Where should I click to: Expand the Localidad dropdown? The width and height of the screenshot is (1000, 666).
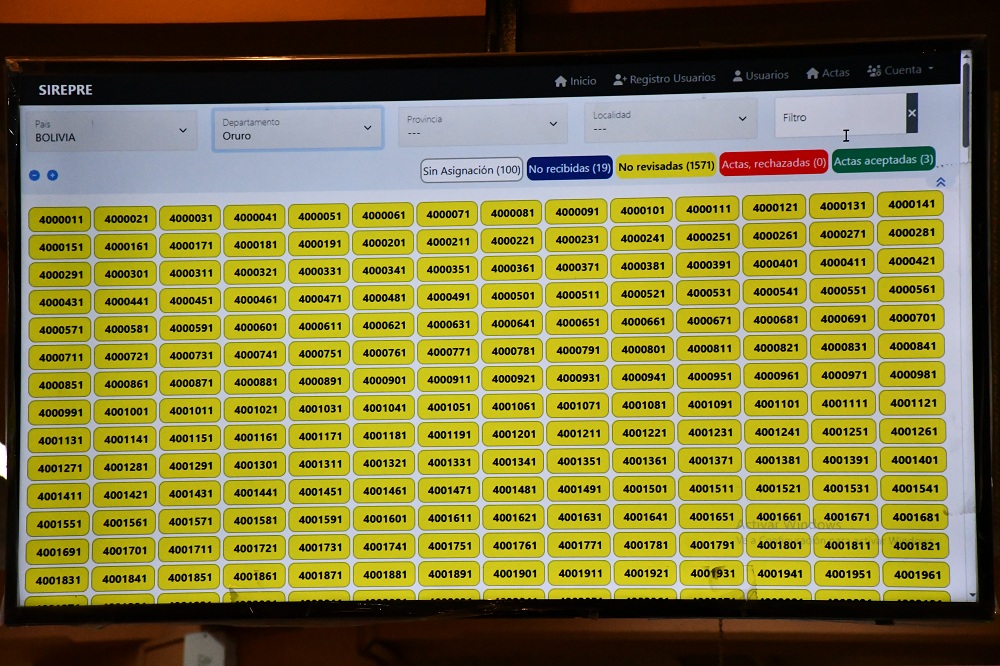click(670, 121)
